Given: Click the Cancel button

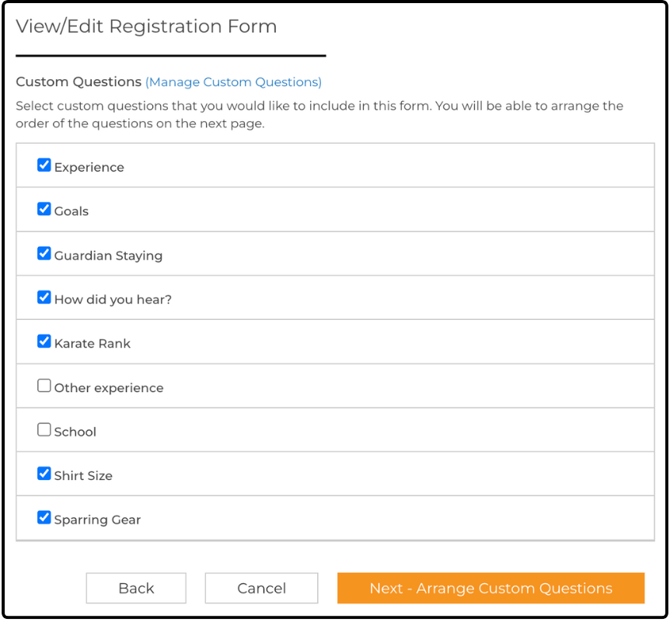Looking at the screenshot, I should coord(262,588).
